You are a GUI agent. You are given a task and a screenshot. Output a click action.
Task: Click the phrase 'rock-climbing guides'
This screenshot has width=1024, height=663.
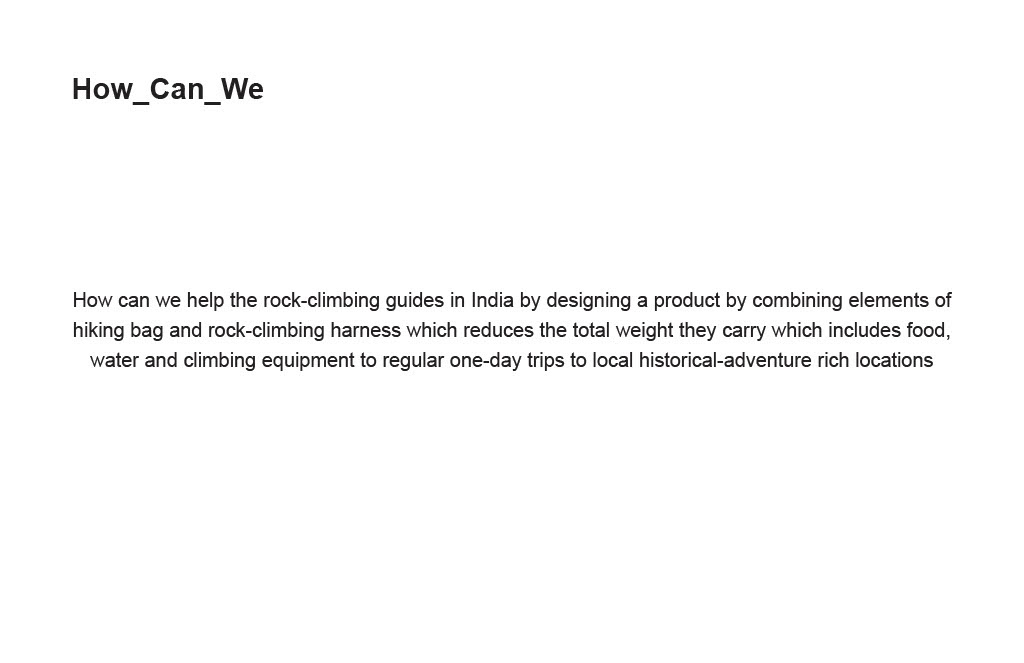point(353,300)
